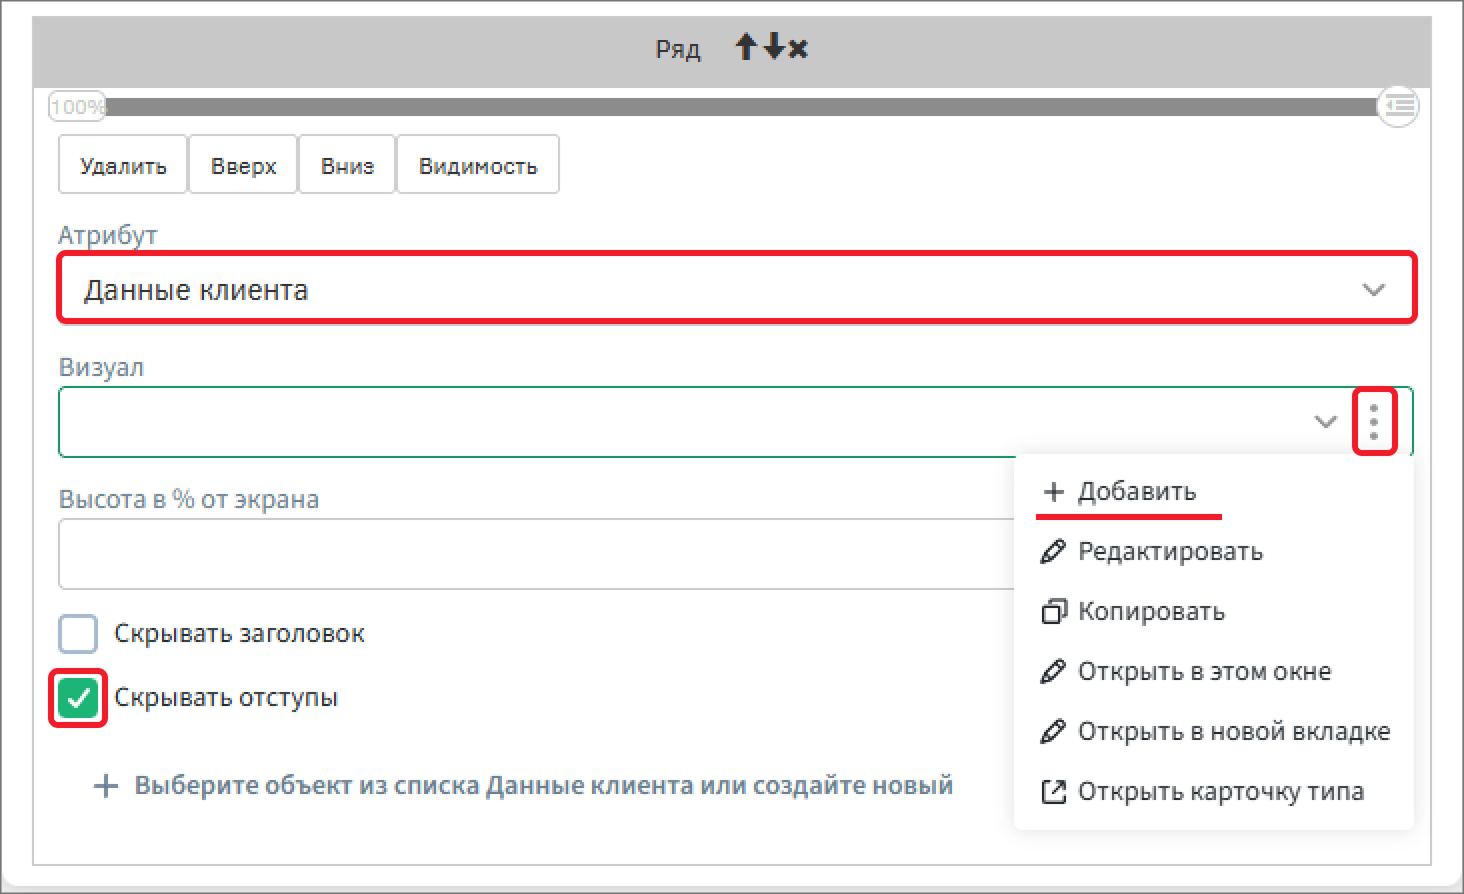1464x894 pixels.
Task: Enable the 'Скрывать заголовок' checkbox
Action: click(x=78, y=634)
